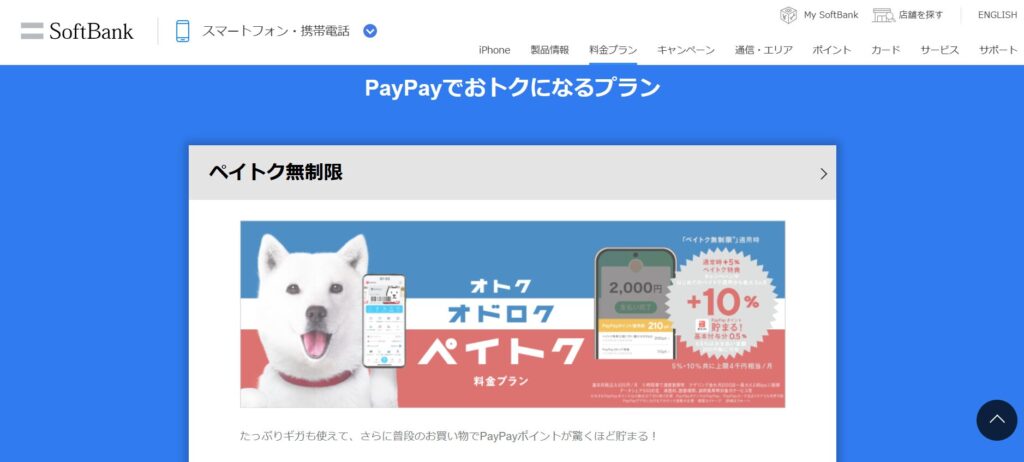This screenshot has height=462, width=1024.
Task: Open the ポイント menu
Action: (831, 50)
